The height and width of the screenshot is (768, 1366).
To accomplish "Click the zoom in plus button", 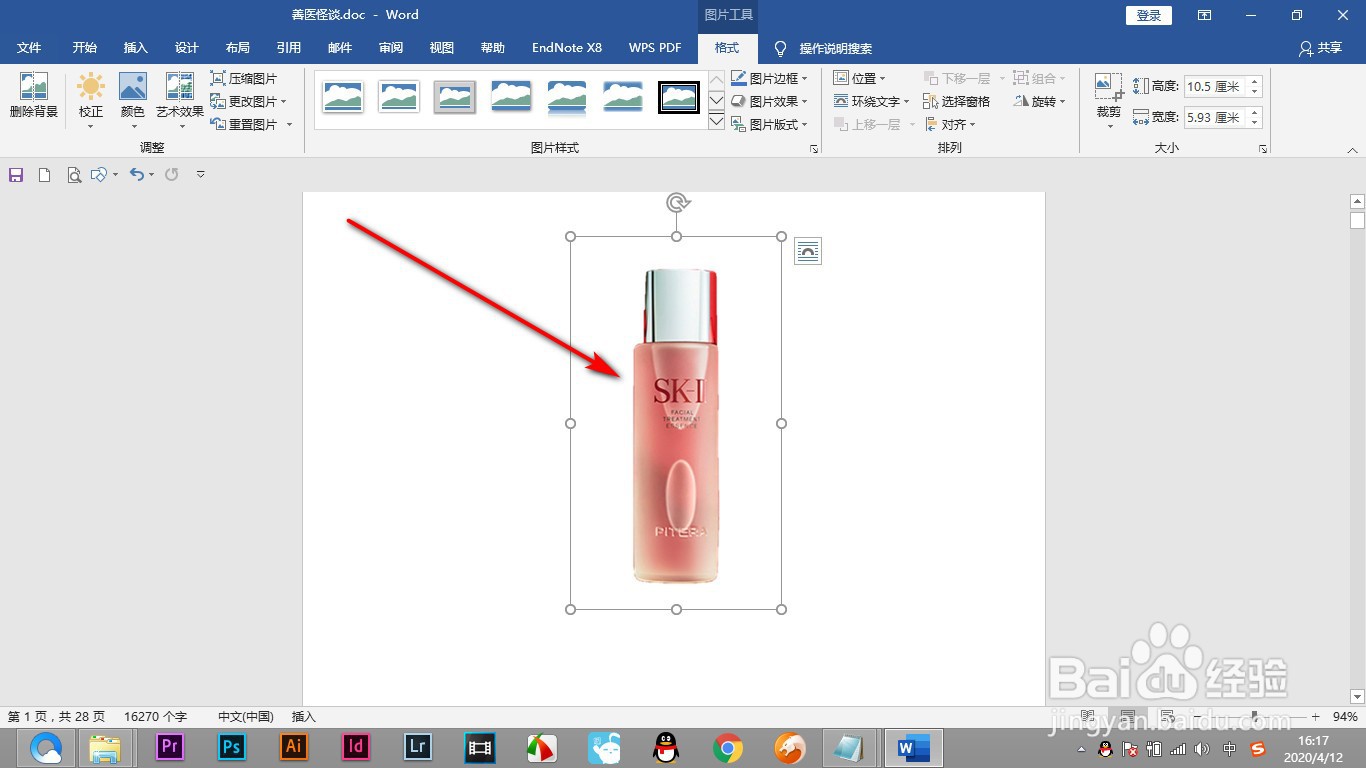I will [x=1315, y=717].
